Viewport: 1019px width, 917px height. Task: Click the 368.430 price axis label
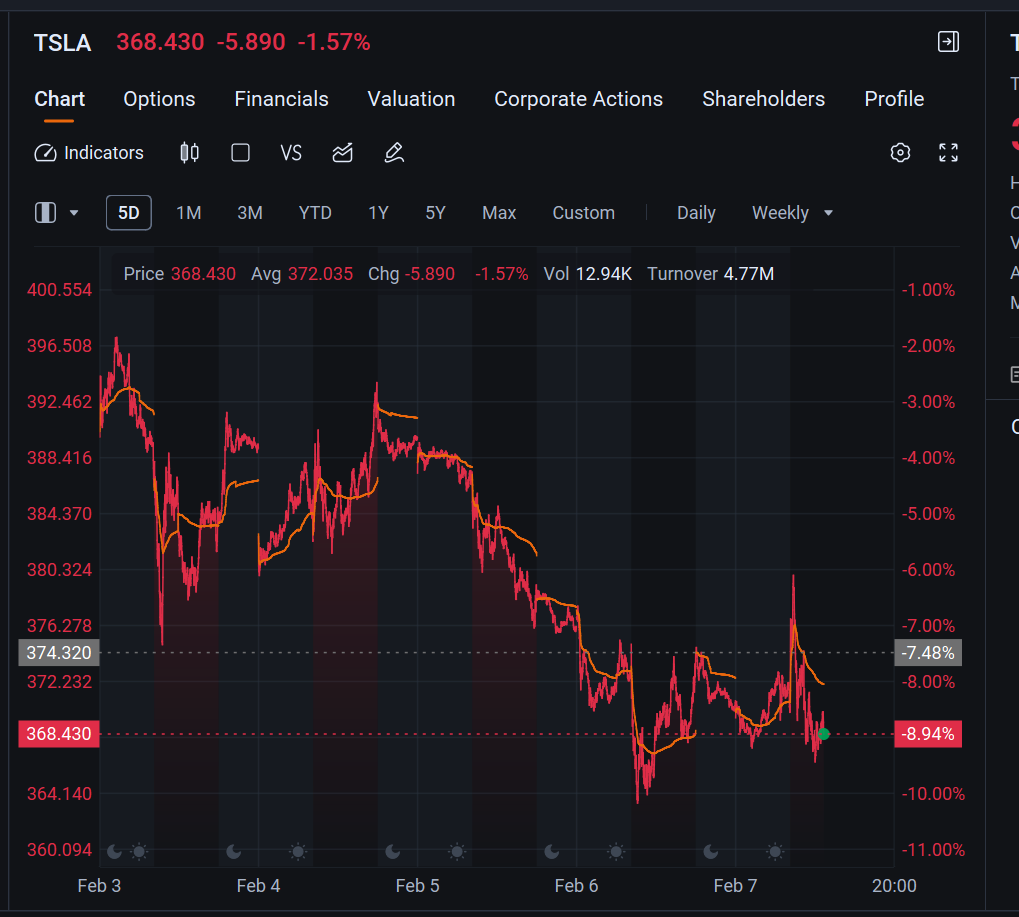(x=58, y=734)
